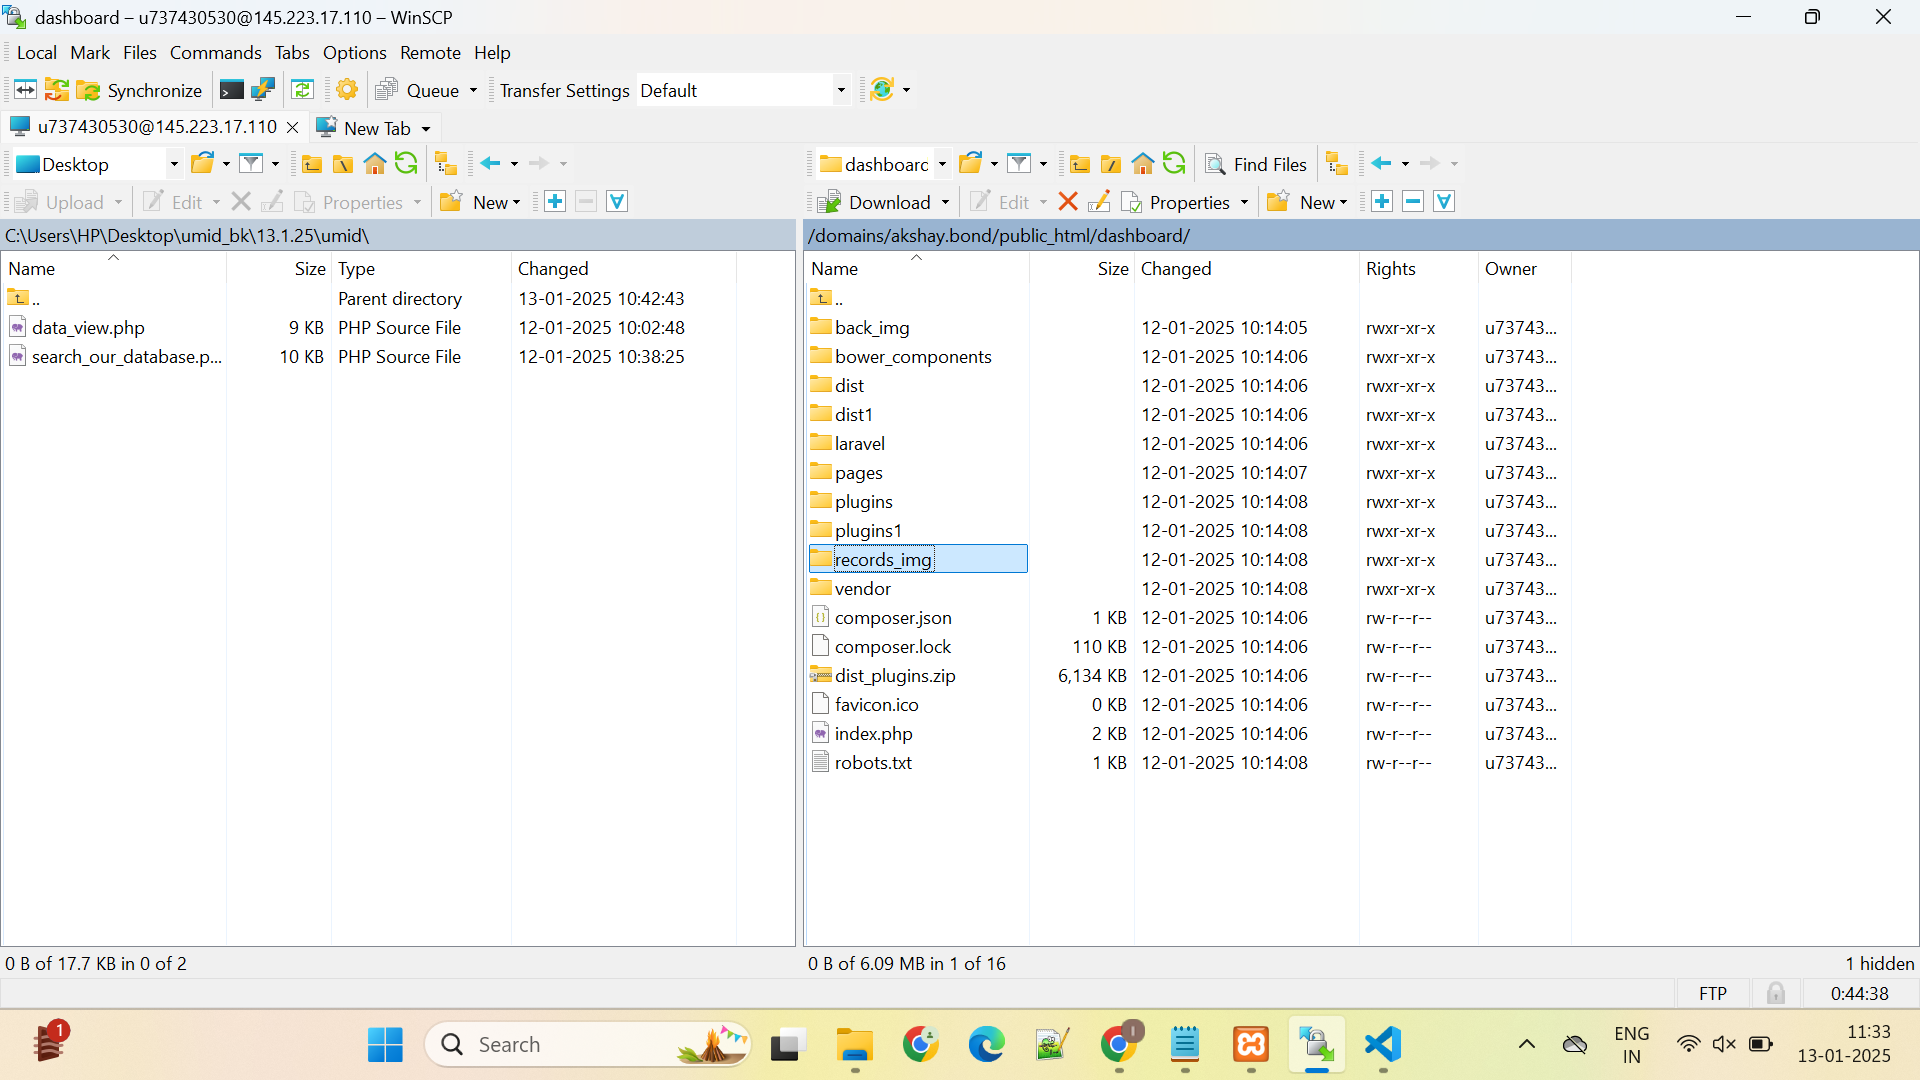Open the Commands menu
This screenshot has width=1920, height=1080.
tap(215, 53)
